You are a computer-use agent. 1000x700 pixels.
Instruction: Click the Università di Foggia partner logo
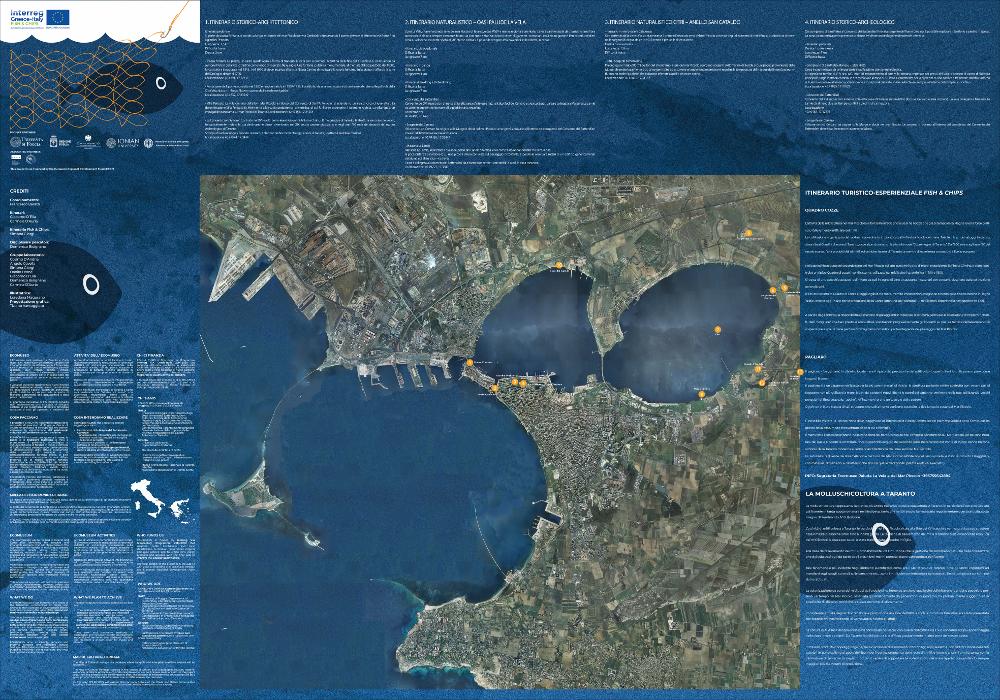(x=29, y=143)
